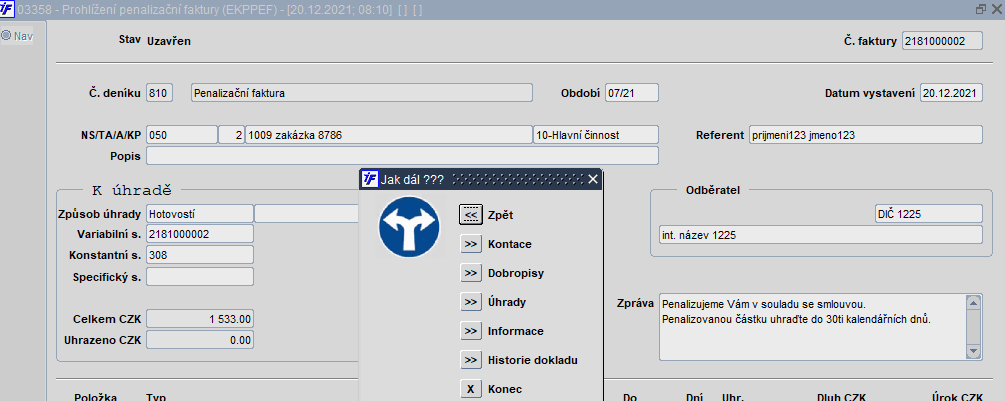
Task: Click the 10-Hlavní činnost field
Action: tap(595, 135)
